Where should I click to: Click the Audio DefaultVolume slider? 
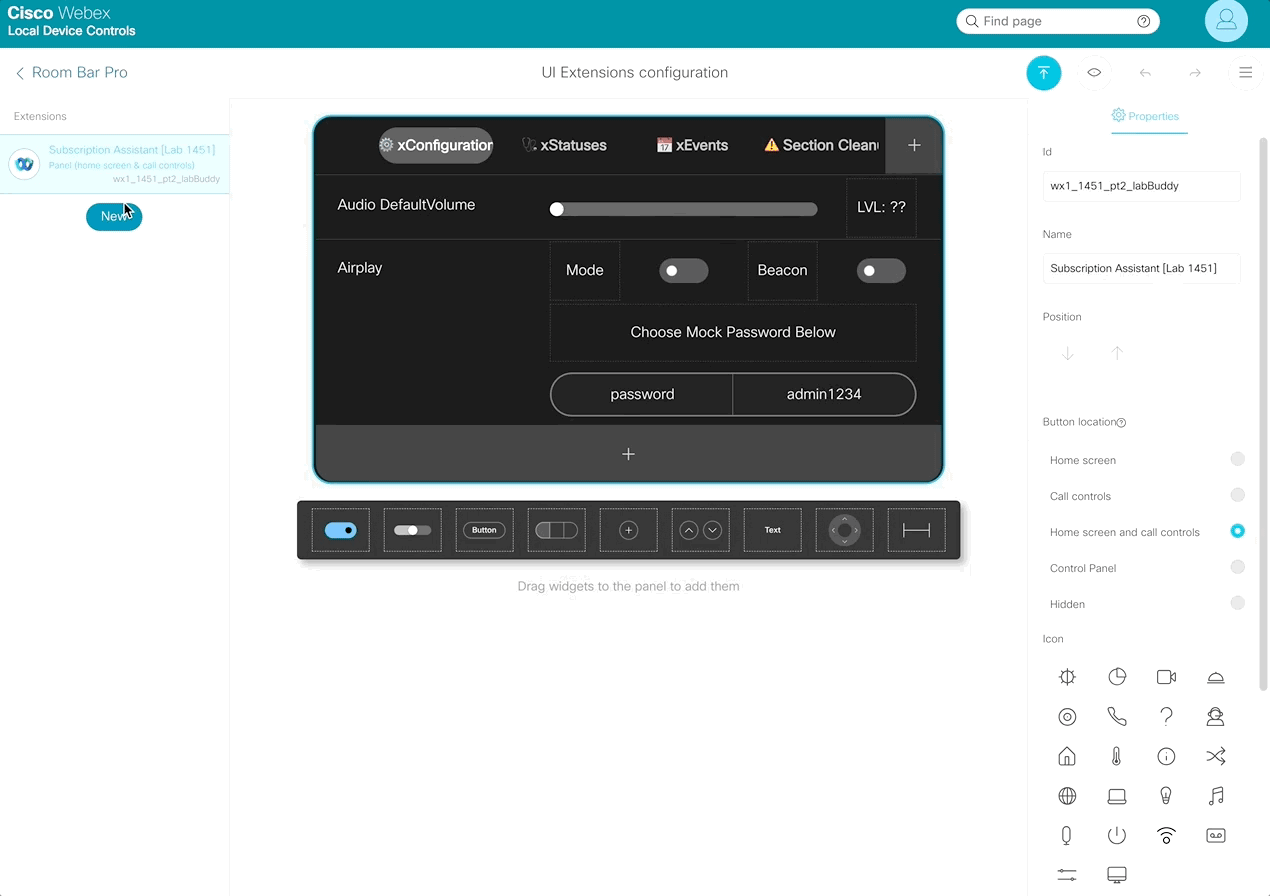click(x=684, y=209)
